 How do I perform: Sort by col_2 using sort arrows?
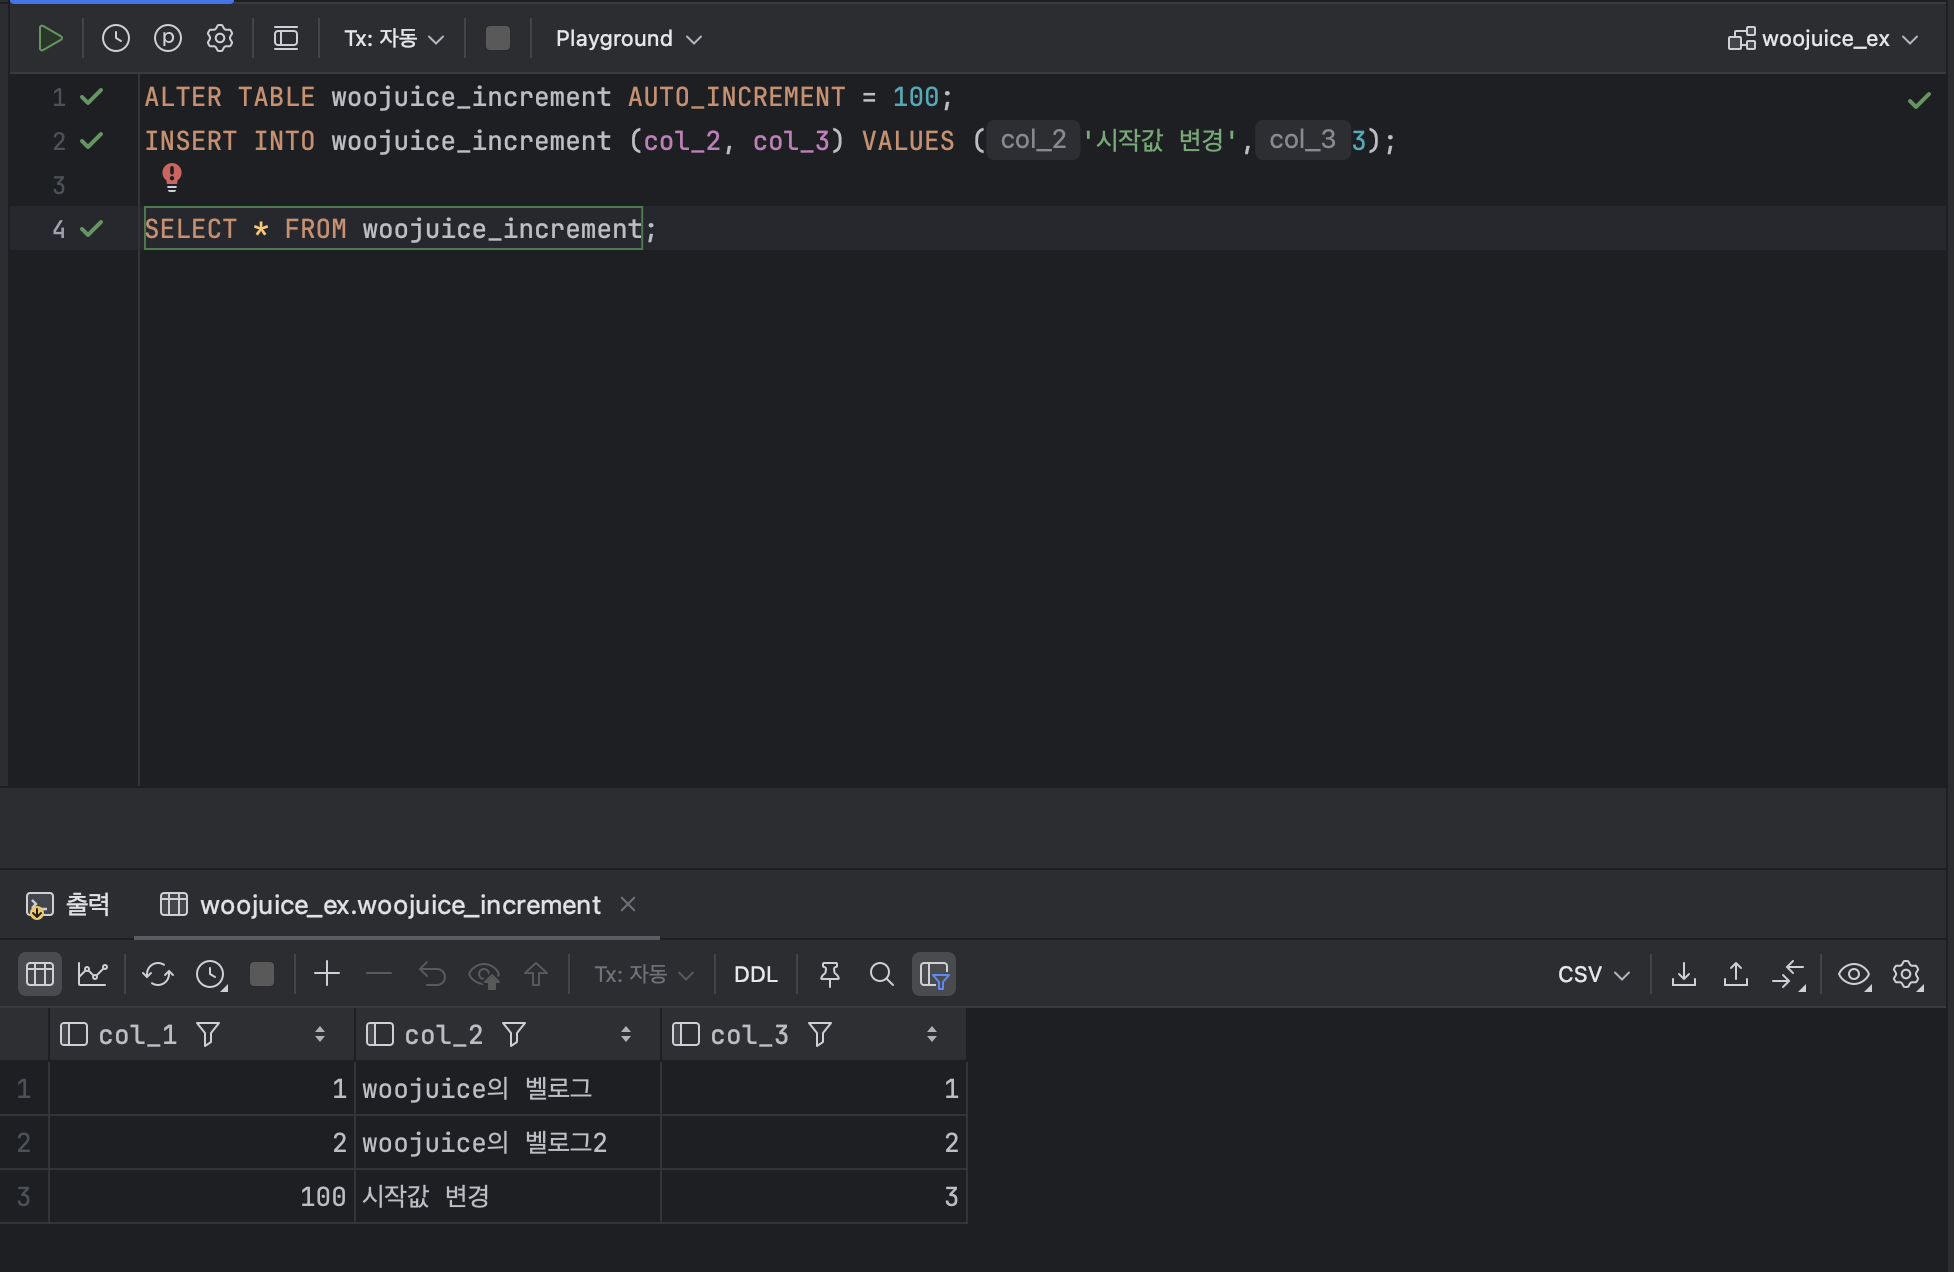pos(626,1035)
